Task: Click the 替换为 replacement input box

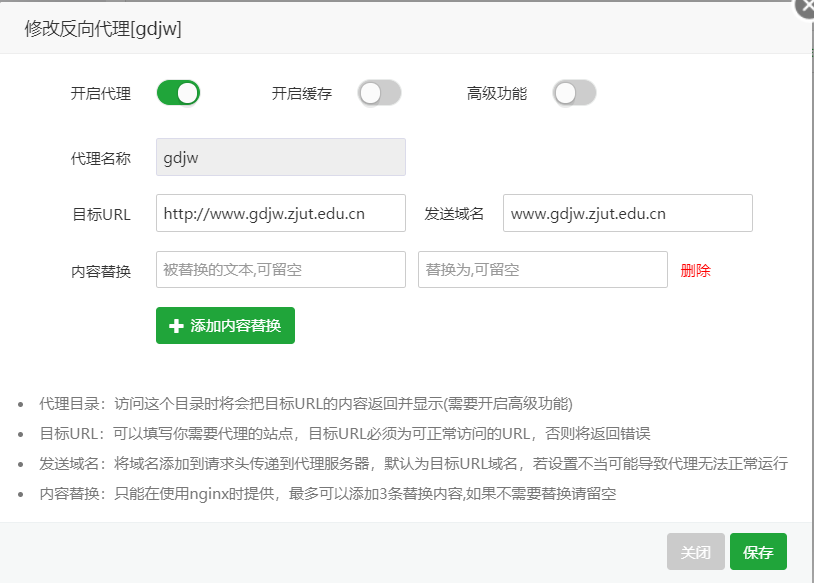Action: (x=542, y=269)
